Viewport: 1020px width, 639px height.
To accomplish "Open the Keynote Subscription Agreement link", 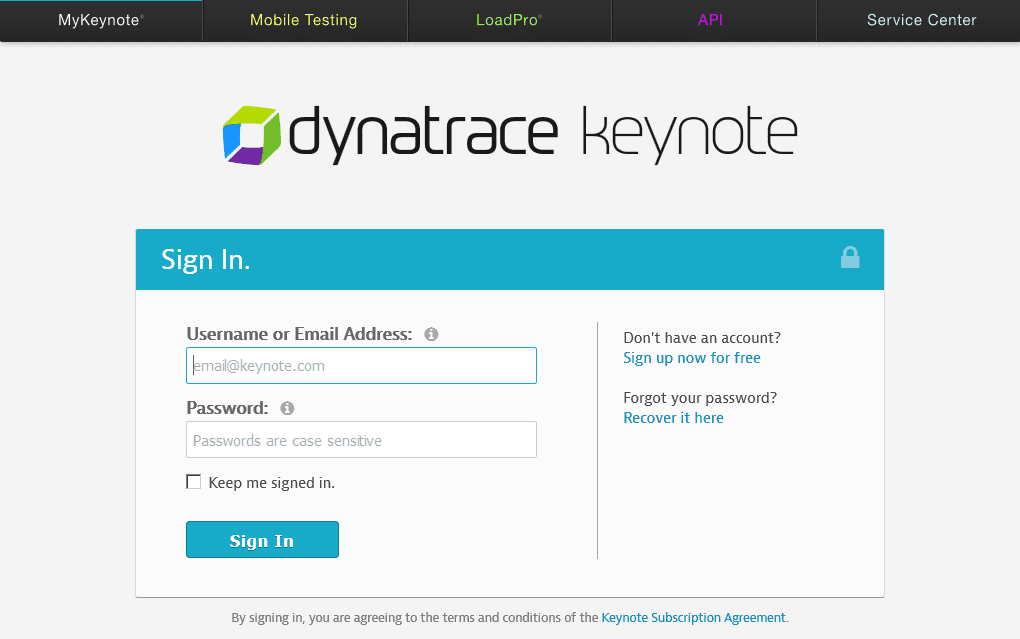I will 693,618.
